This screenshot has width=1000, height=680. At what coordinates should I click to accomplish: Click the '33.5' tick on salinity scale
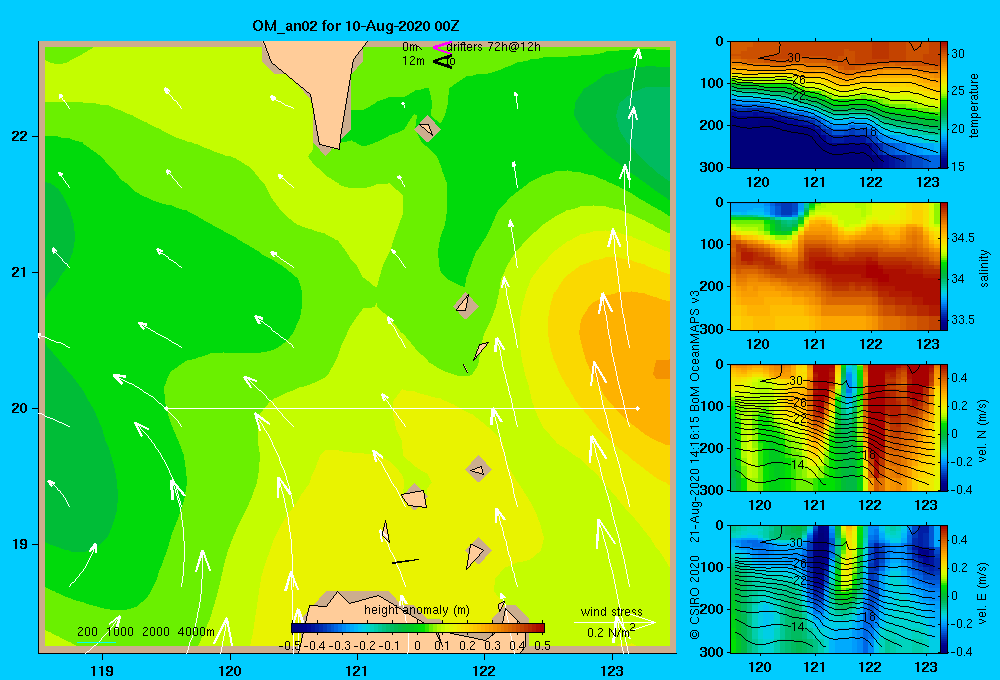point(962,320)
